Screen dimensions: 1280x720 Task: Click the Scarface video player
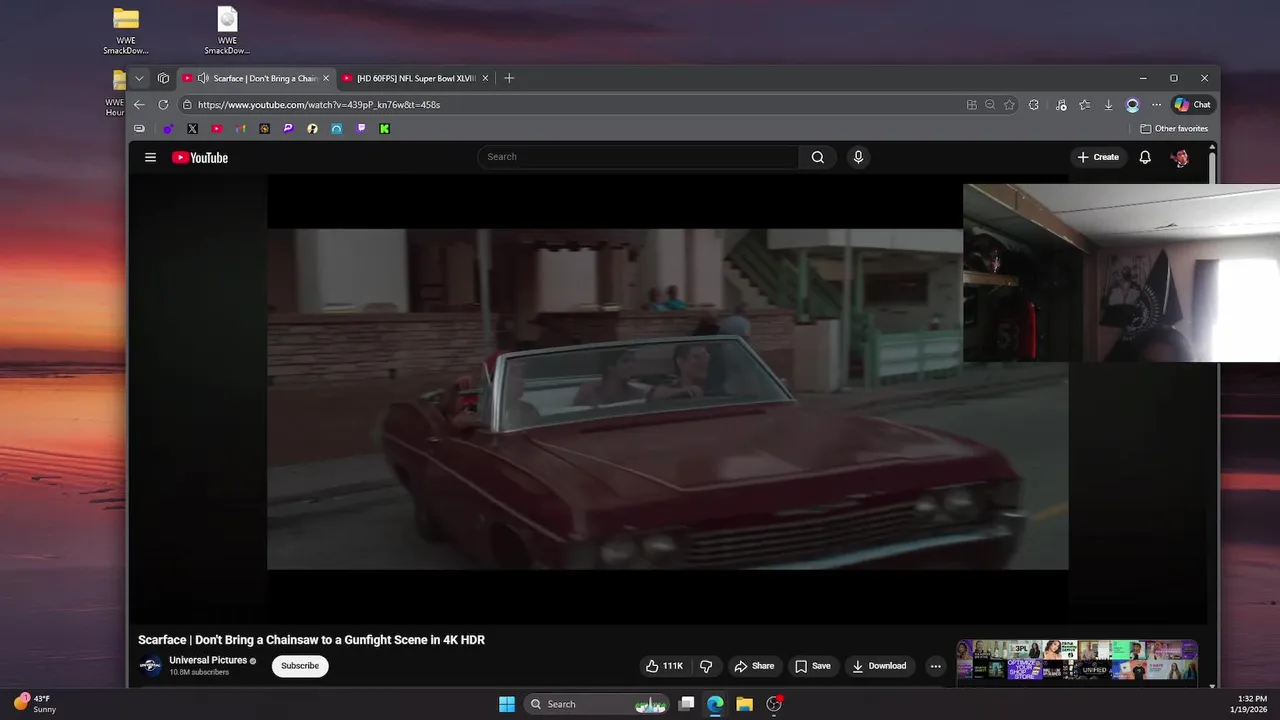[667, 399]
